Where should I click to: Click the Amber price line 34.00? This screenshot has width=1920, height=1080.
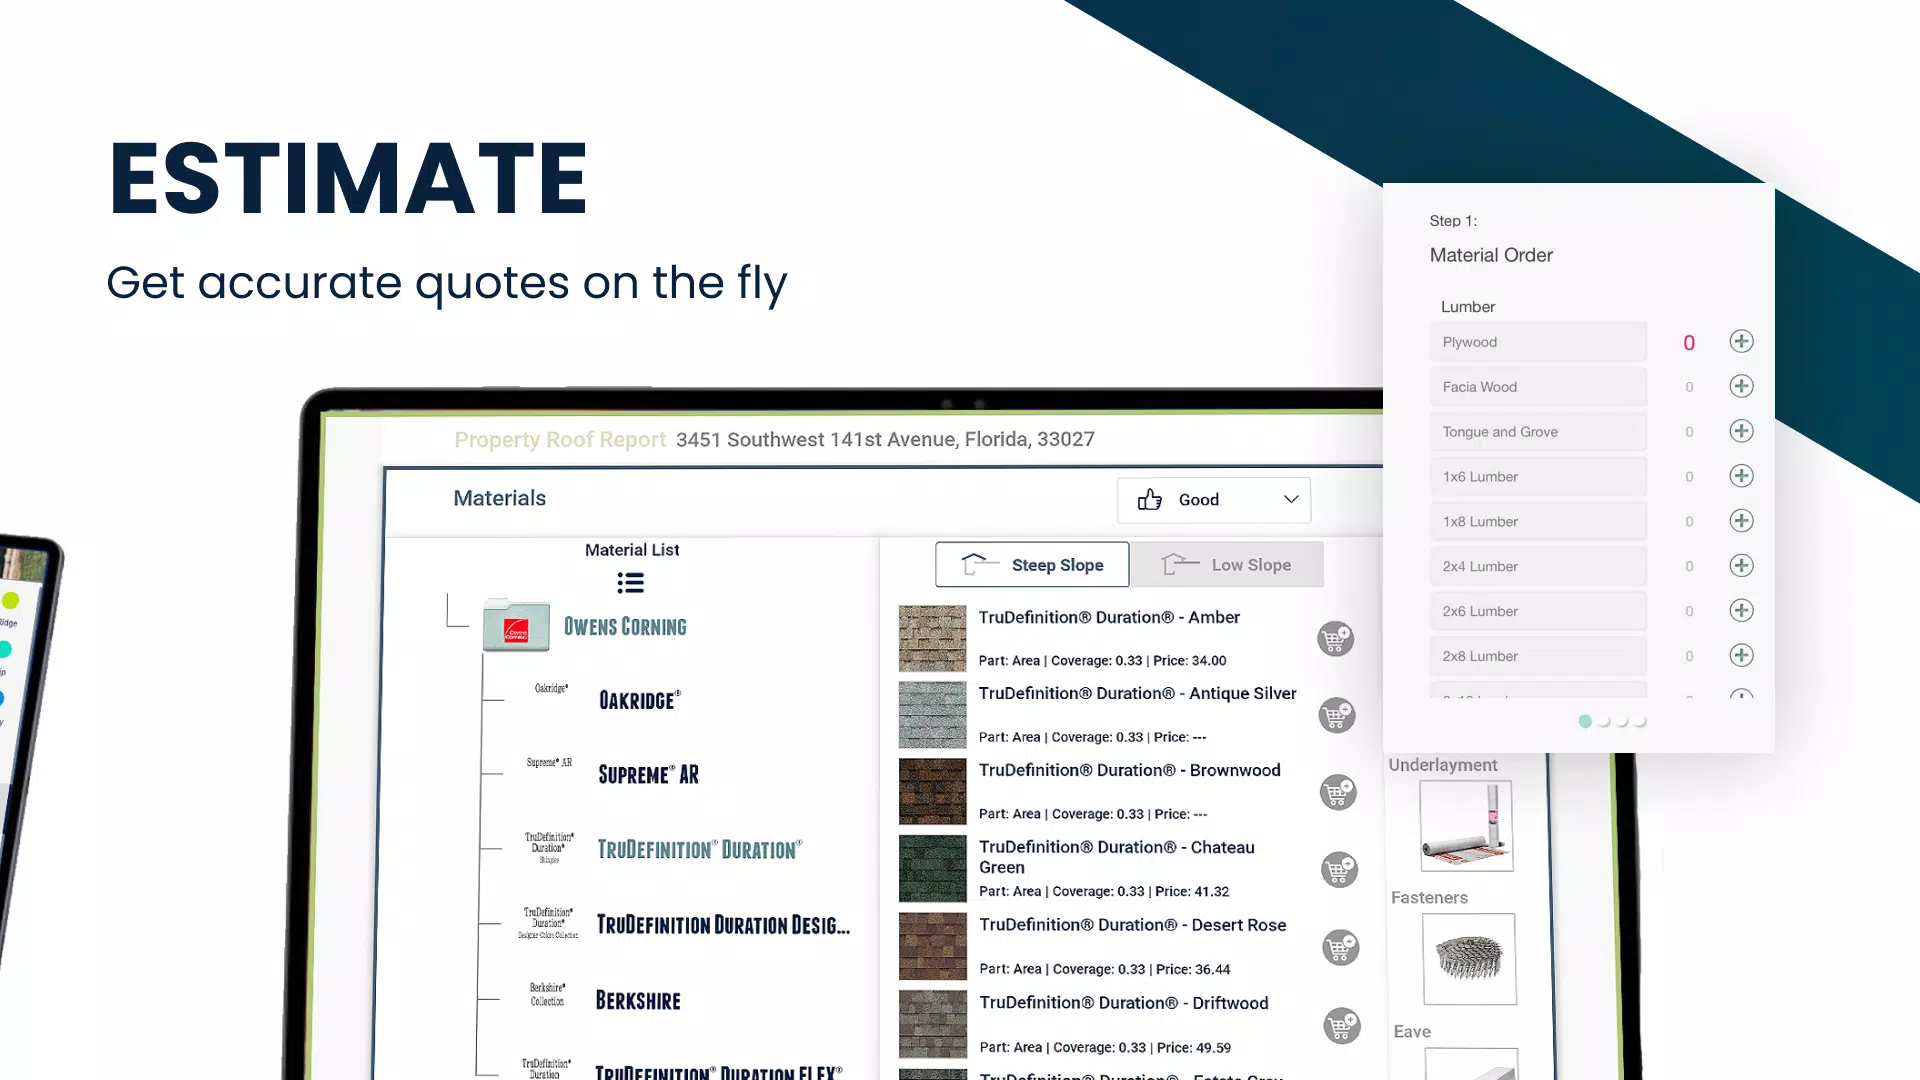coord(1102,661)
